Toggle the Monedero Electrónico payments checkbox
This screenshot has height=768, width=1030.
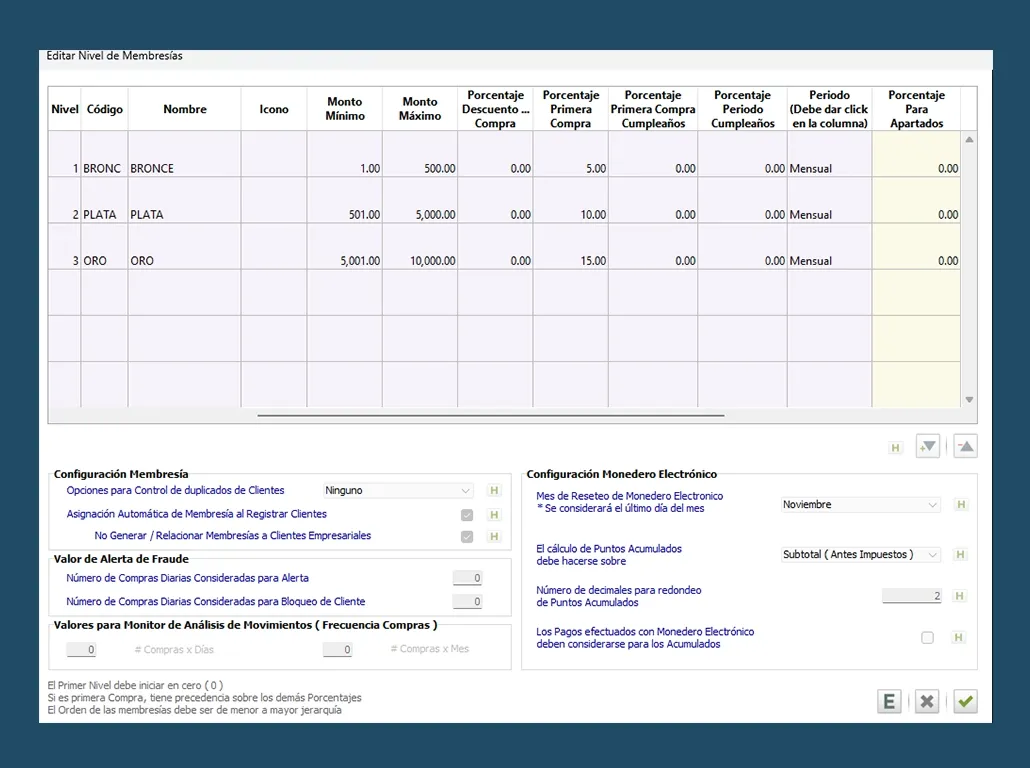pos(927,637)
